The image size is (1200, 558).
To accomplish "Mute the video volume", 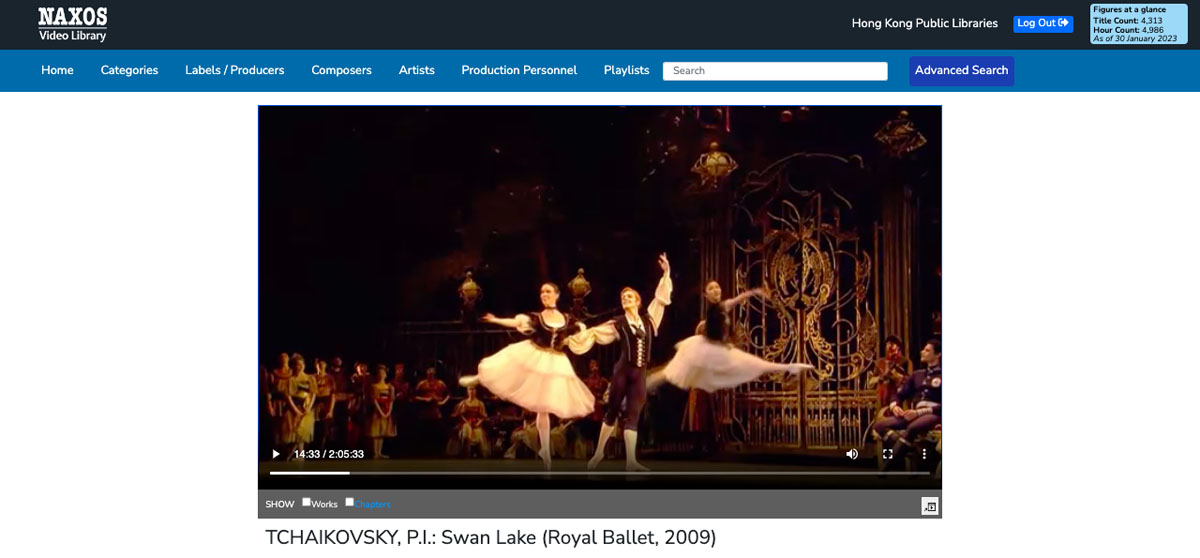I will (852, 454).
